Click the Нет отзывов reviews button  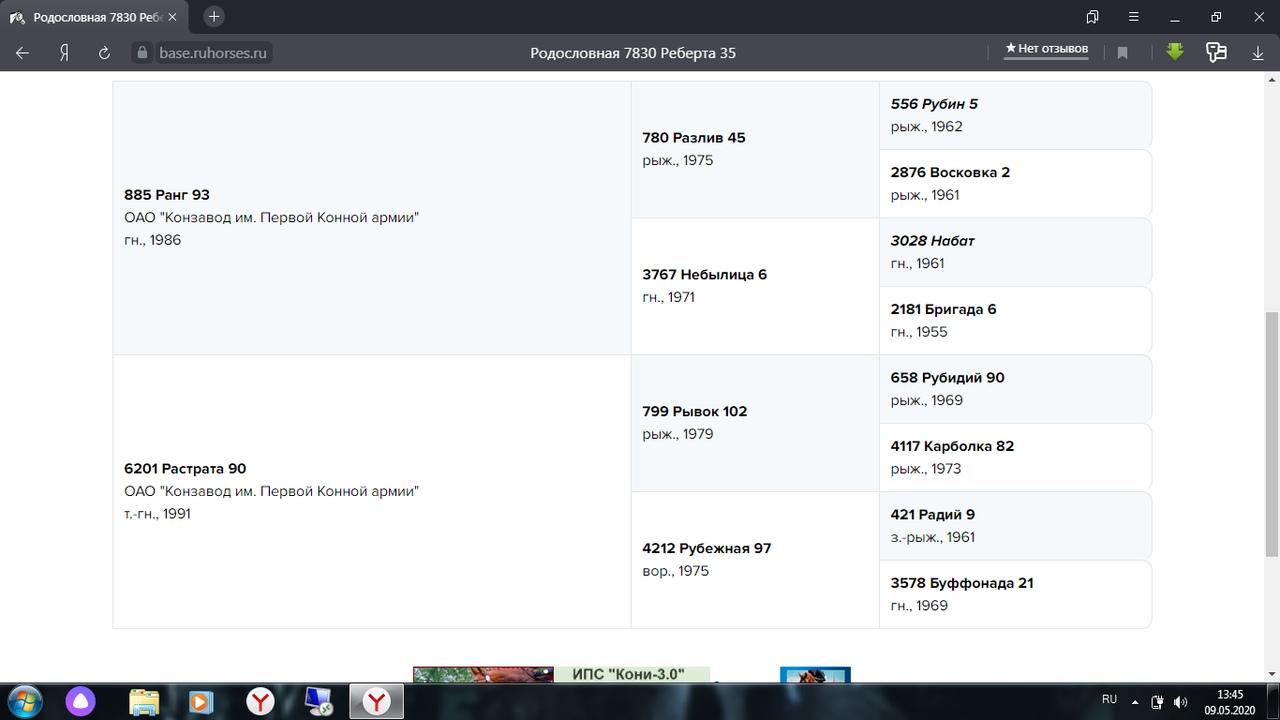1046,49
